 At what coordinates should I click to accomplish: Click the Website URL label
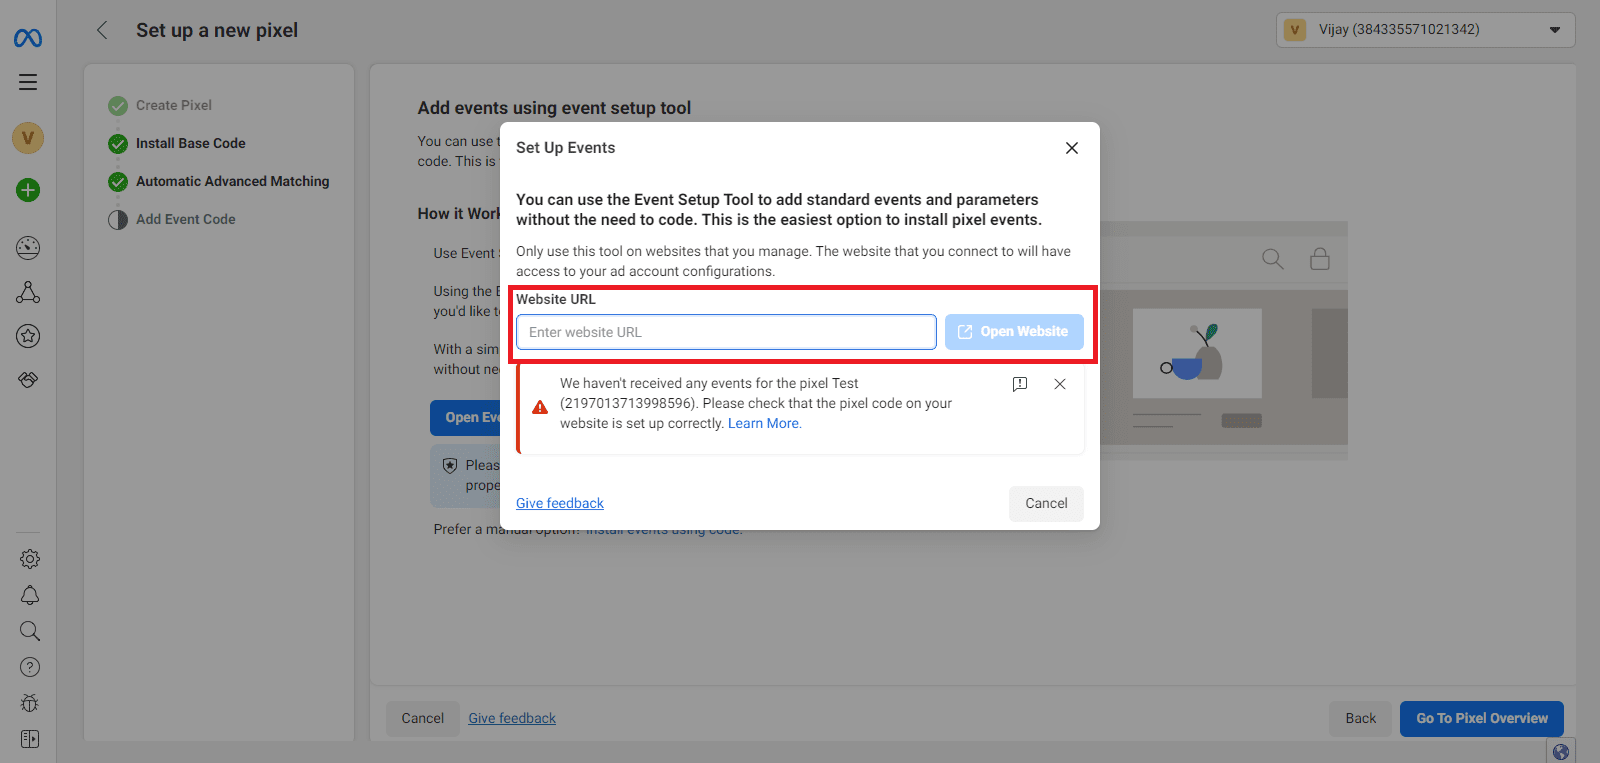pyautogui.click(x=556, y=299)
